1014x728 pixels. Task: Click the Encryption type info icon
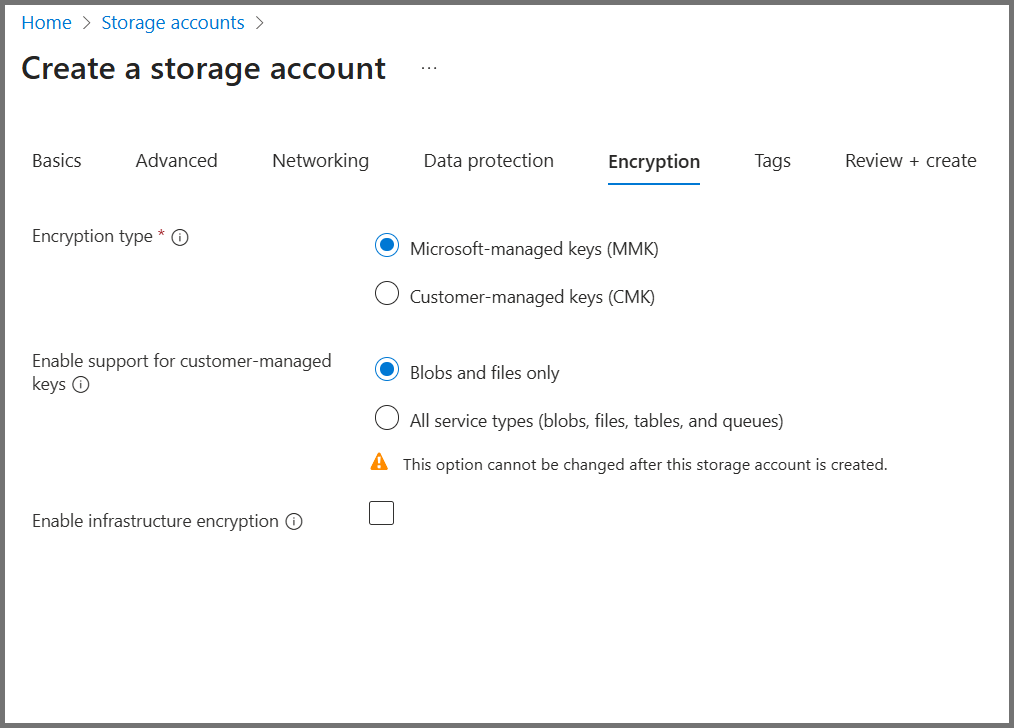click(x=180, y=237)
